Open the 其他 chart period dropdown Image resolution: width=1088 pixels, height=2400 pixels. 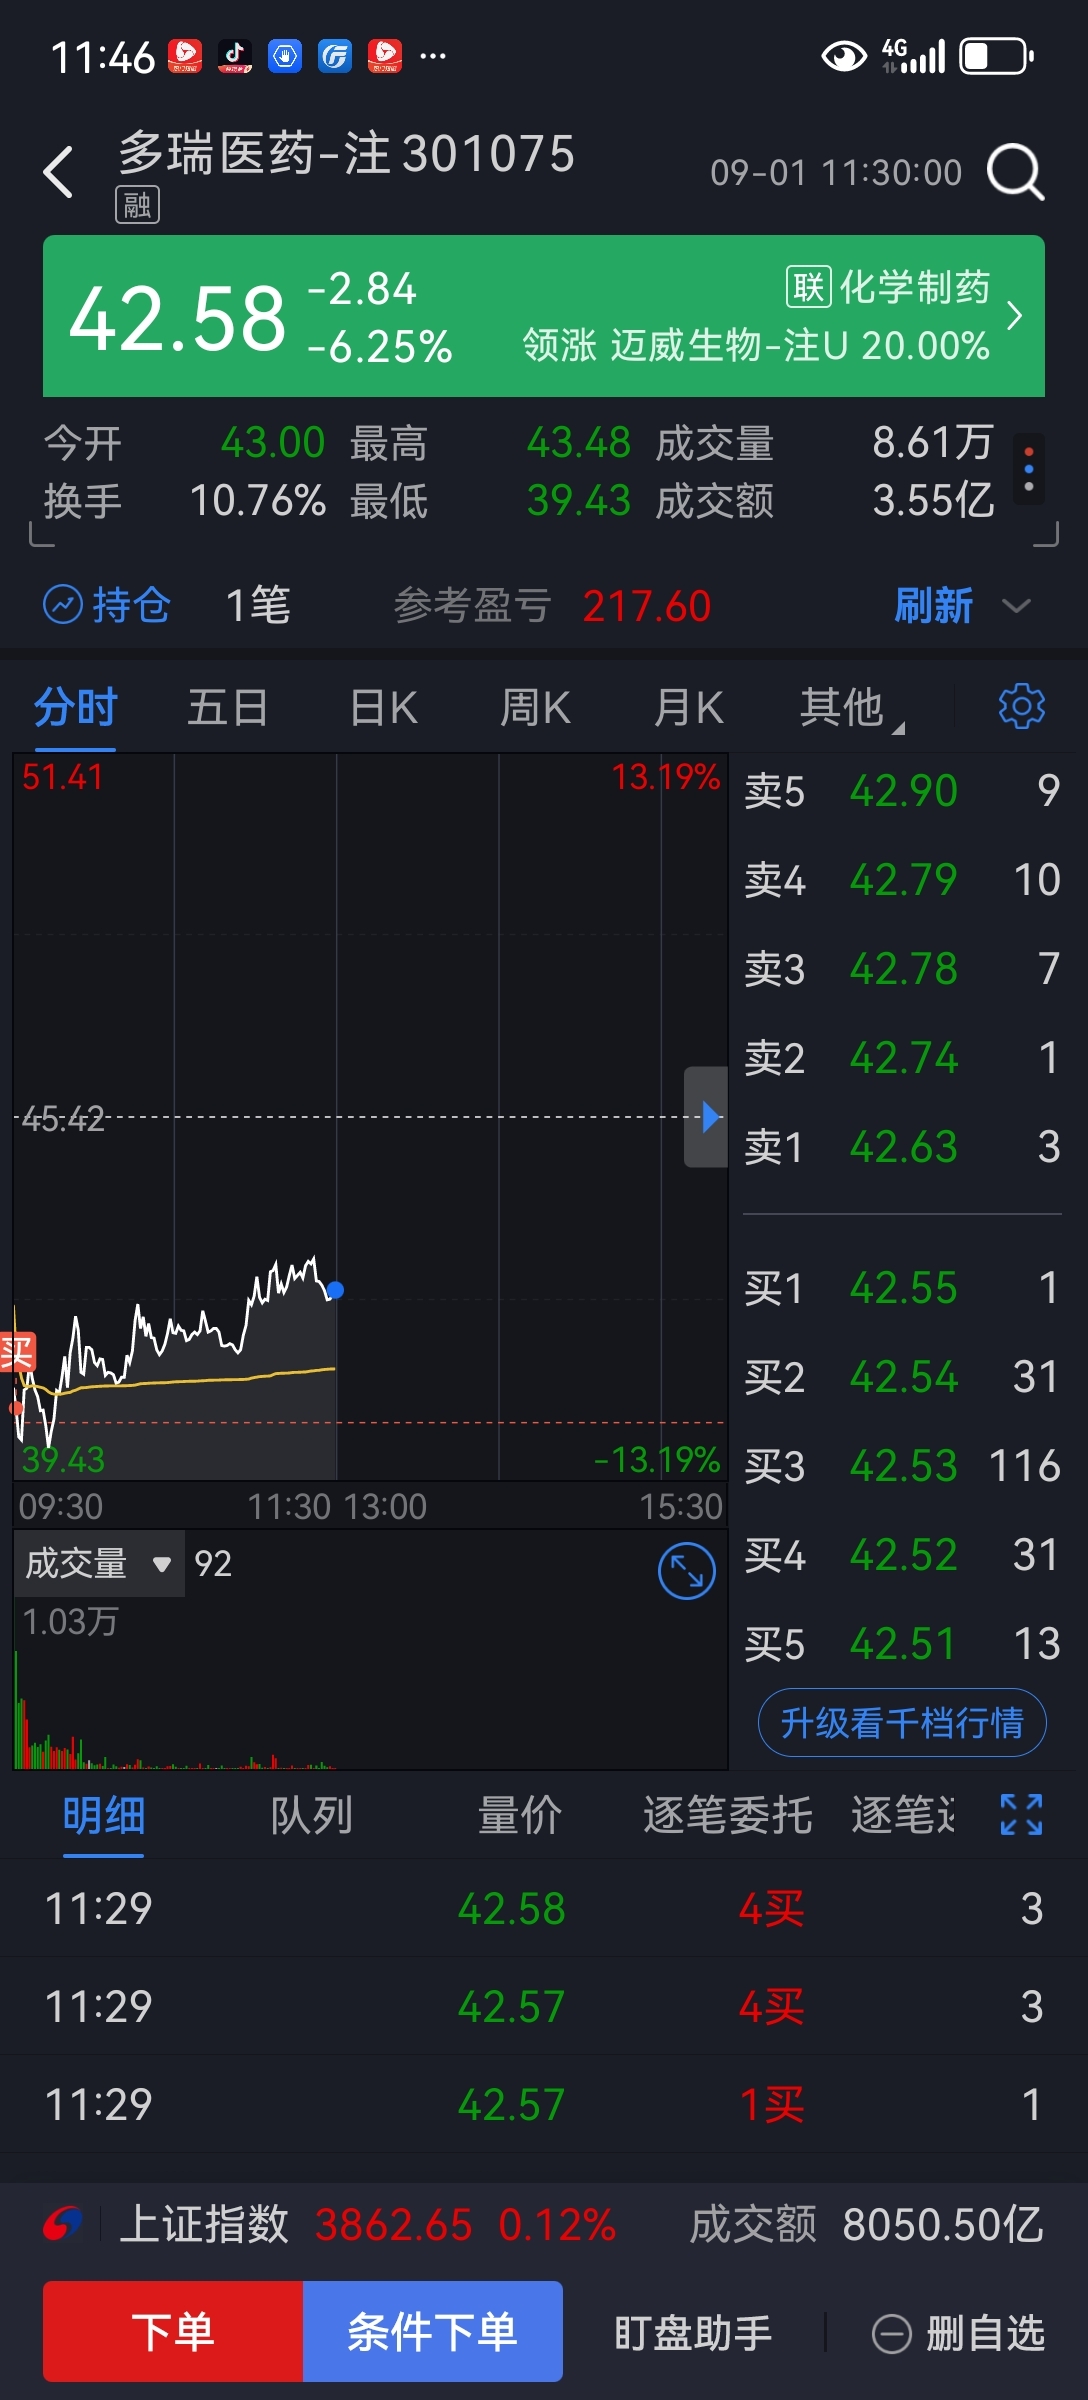(x=850, y=708)
